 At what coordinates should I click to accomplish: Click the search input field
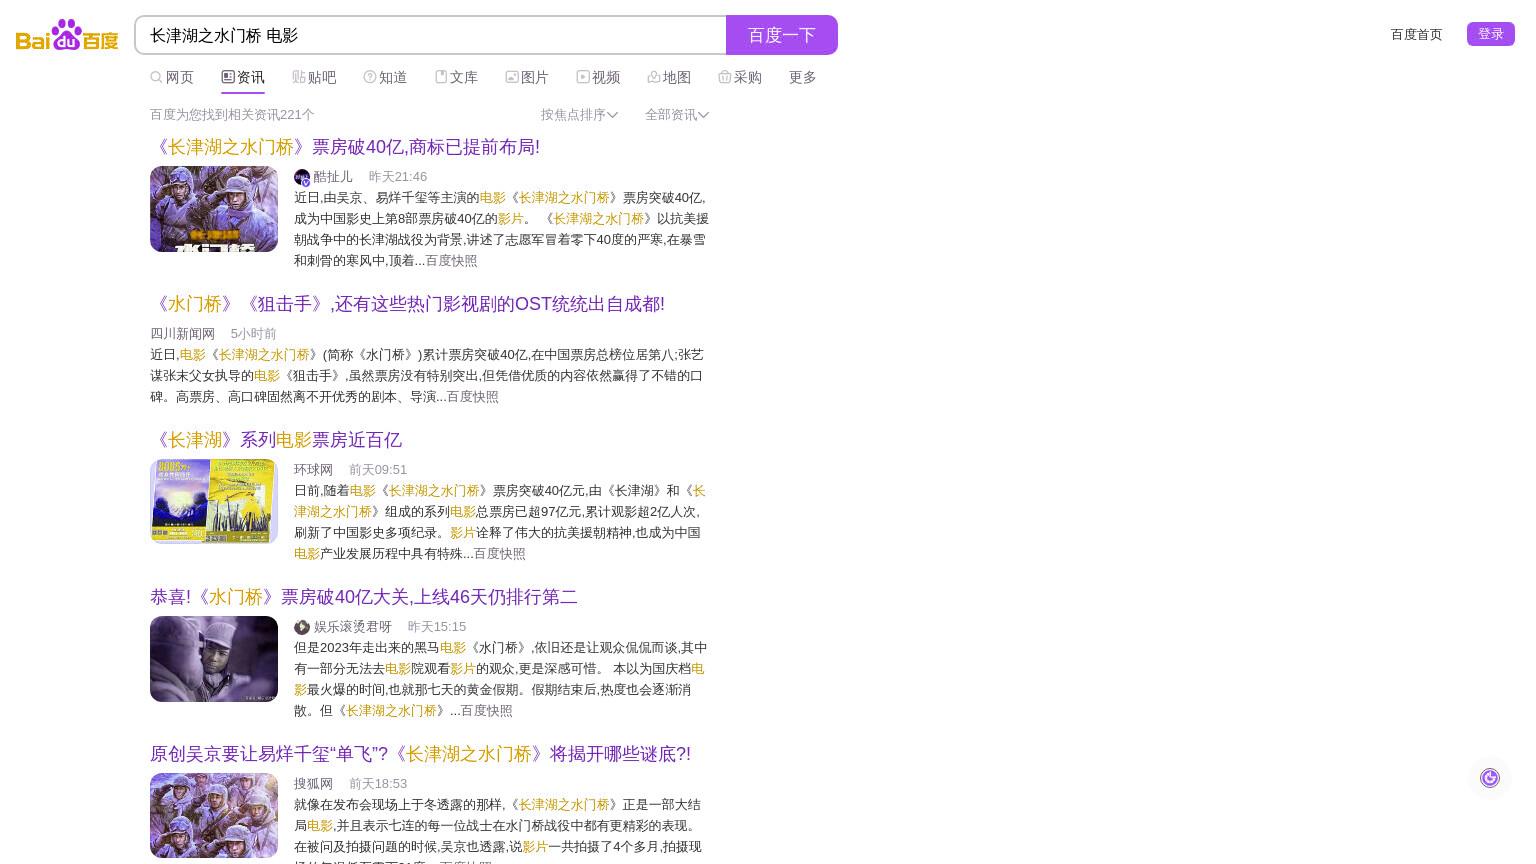[x=430, y=35]
